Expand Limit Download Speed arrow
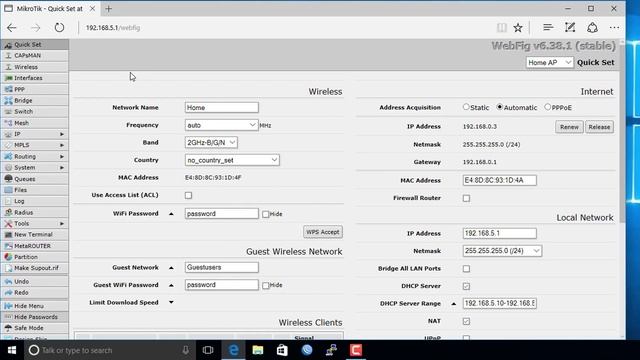Image resolution: width=640 pixels, height=360 pixels. click(x=171, y=302)
